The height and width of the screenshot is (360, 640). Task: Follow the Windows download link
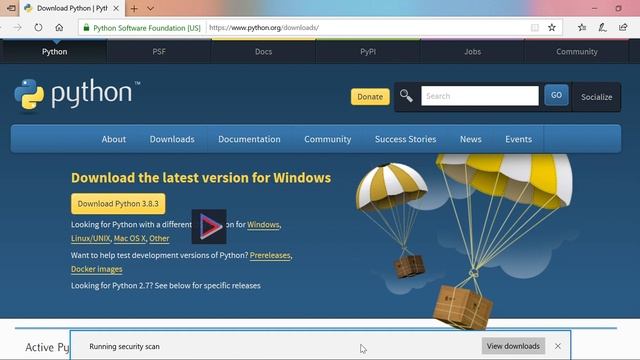[x=263, y=225]
